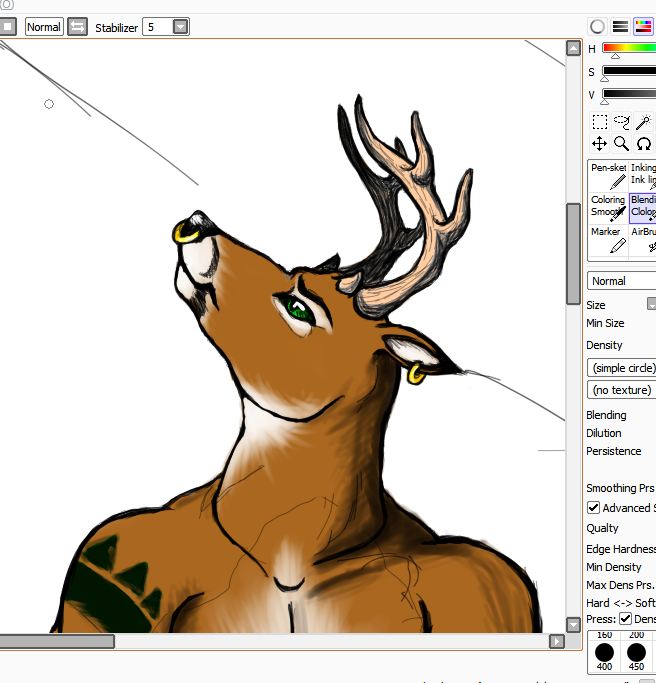Select the rectangular selection tool
The height and width of the screenshot is (683, 656).
pos(600,122)
